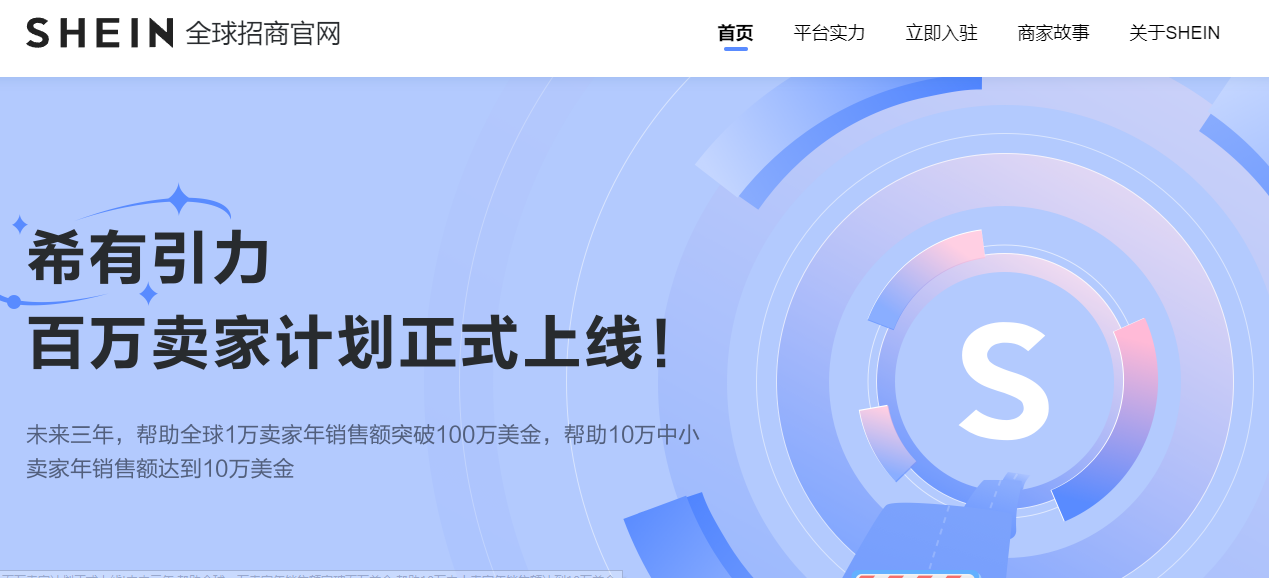Click the SHEIN logo in the header

coord(100,33)
